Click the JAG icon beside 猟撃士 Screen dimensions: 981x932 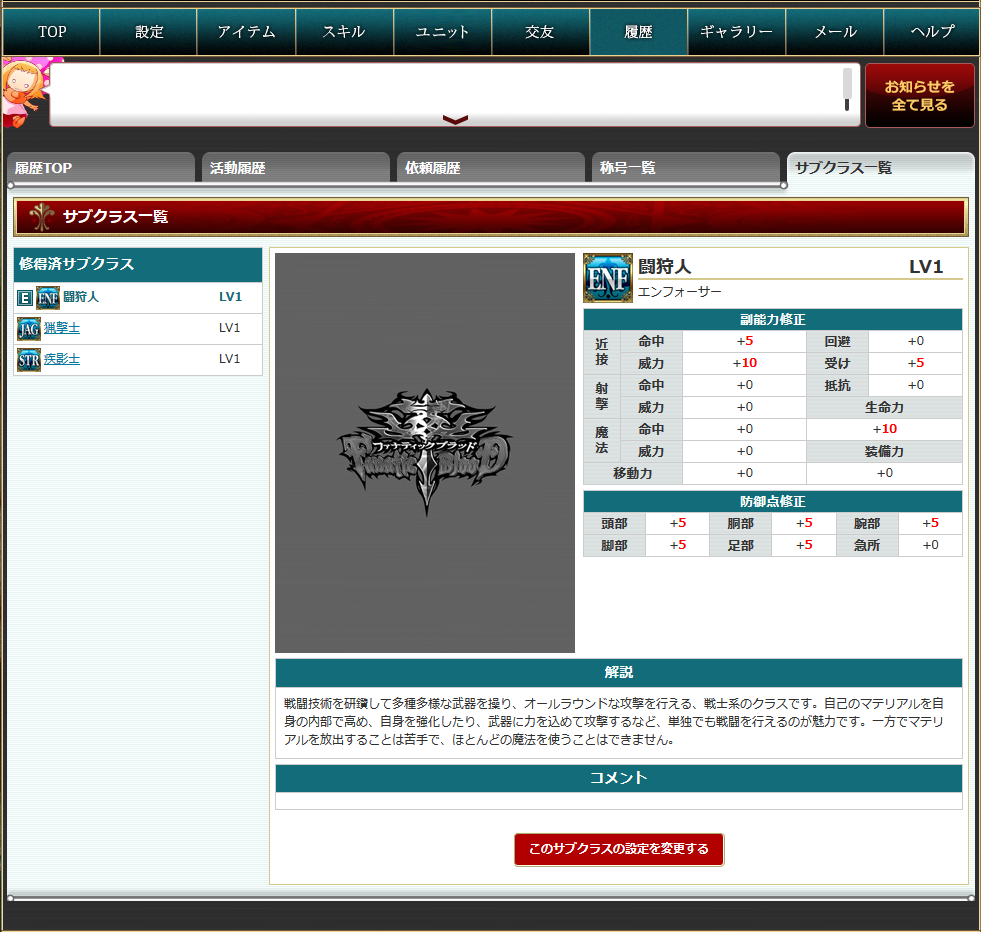click(x=29, y=328)
